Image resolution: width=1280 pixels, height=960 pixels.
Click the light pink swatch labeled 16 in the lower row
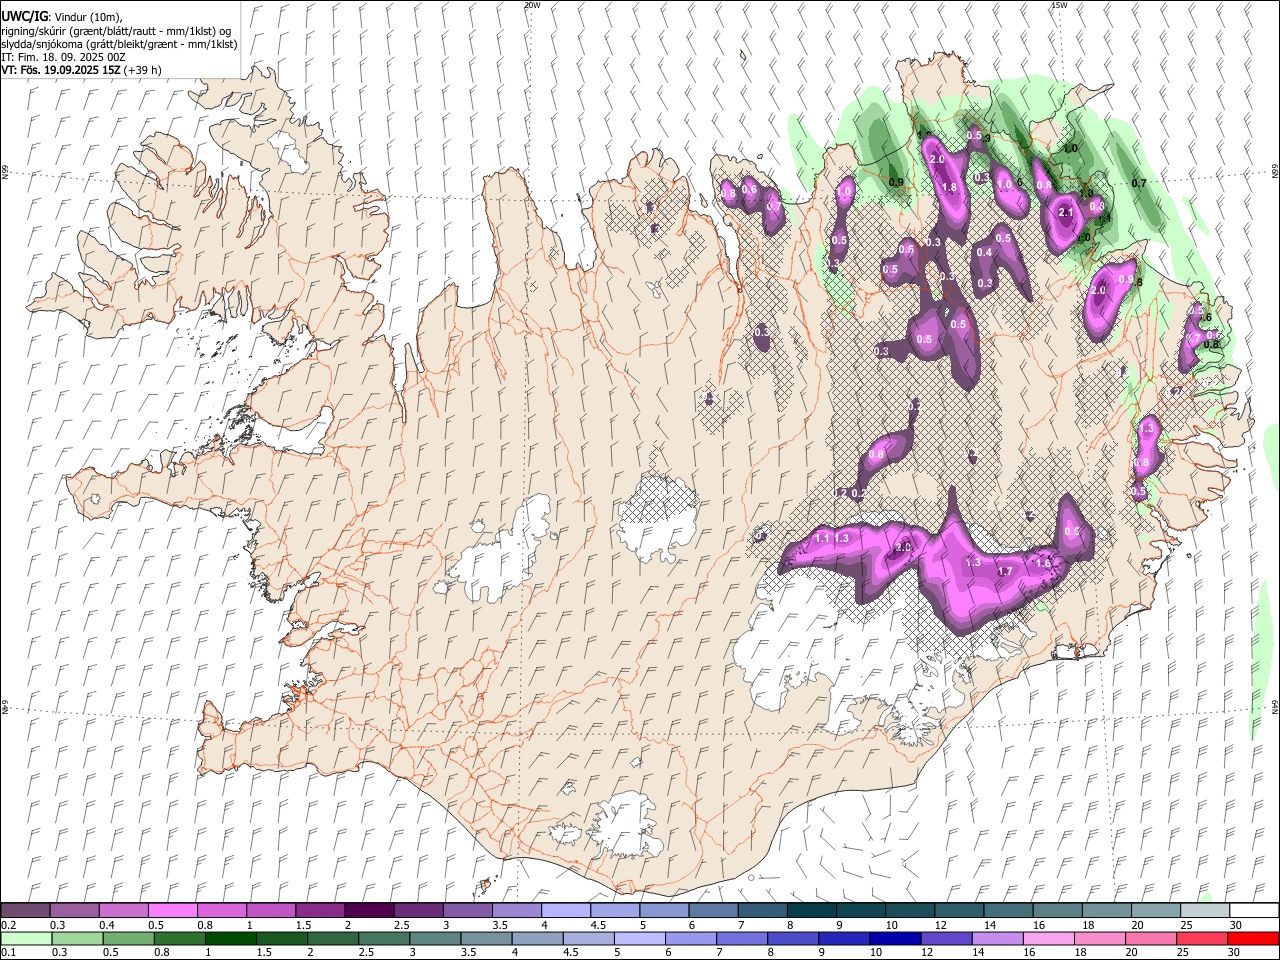(1049, 939)
